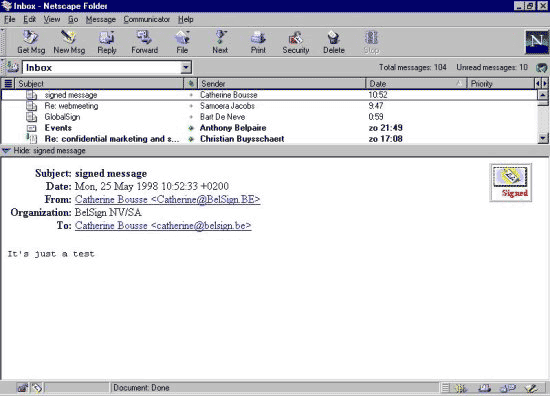Open the Message menu
550x396 pixels.
[x=101, y=19]
